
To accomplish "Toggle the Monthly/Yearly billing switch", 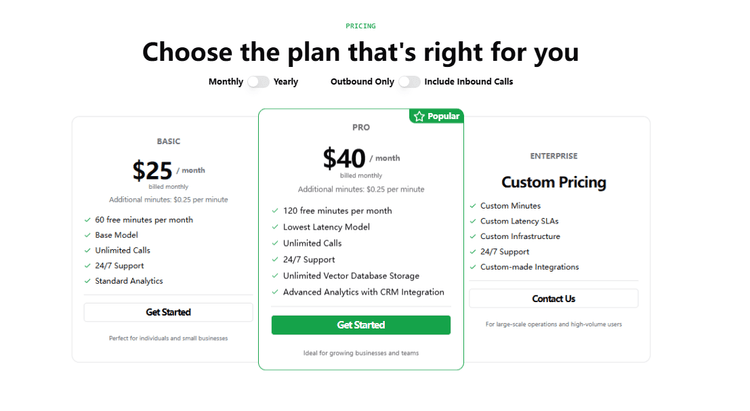I will (x=258, y=82).
